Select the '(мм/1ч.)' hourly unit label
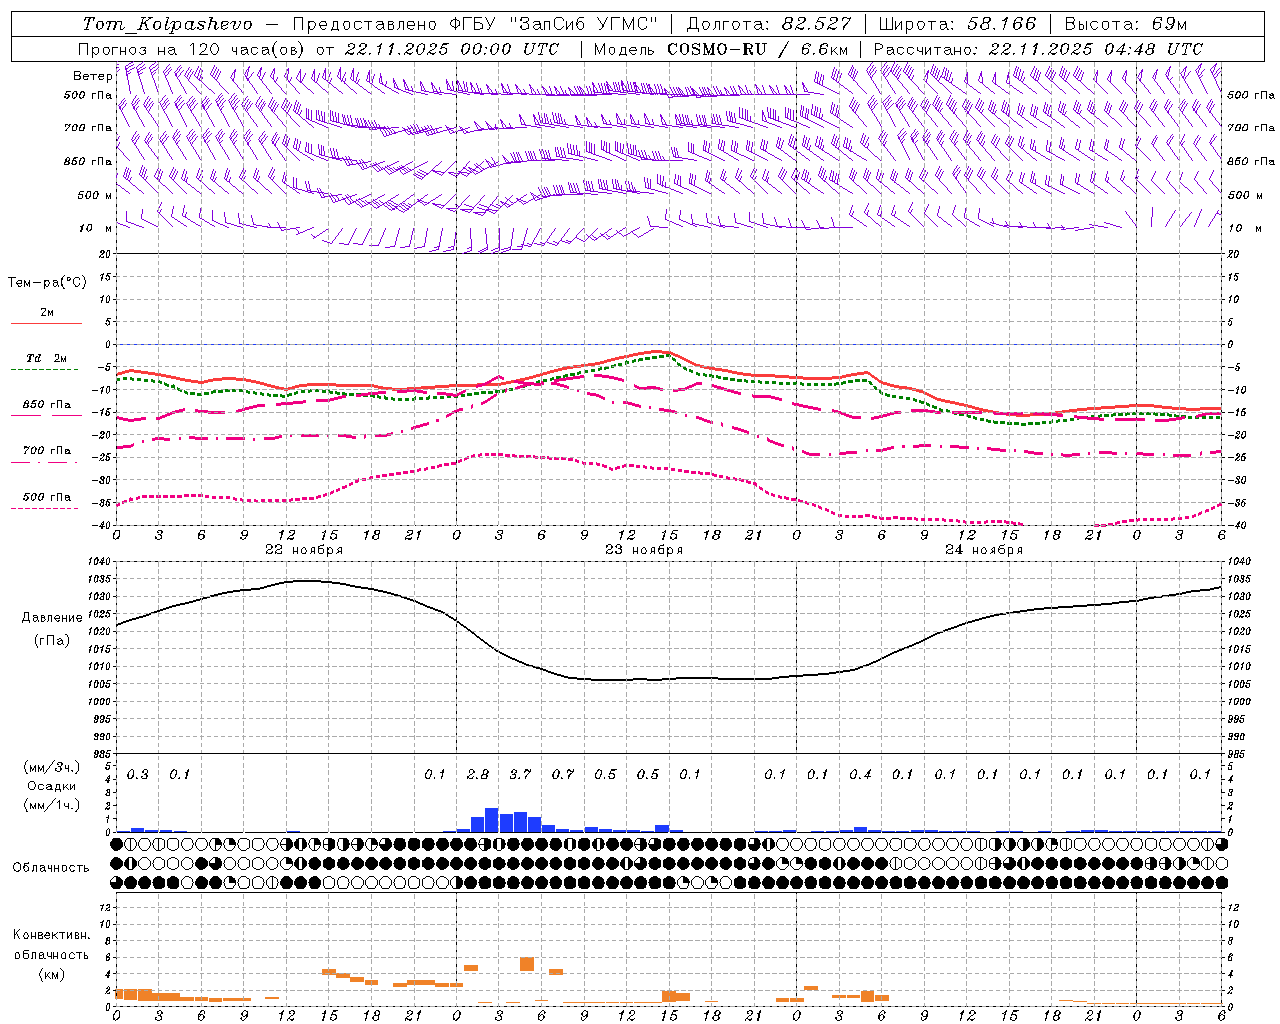Viewport: 1280px width, 1024px height. (x=52, y=805)
